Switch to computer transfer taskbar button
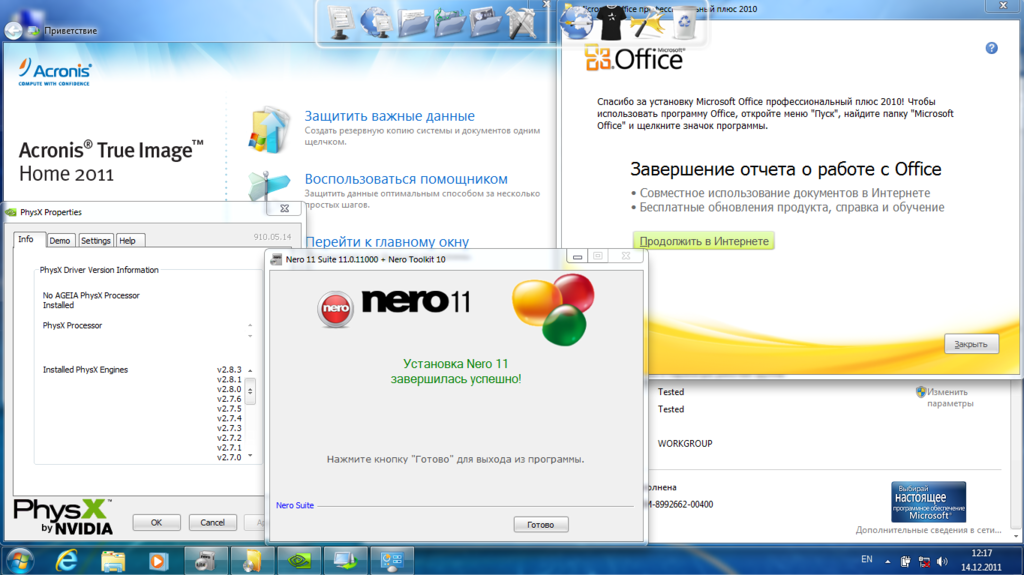This screenshot has height=575, width=1024. coord(345,561)
